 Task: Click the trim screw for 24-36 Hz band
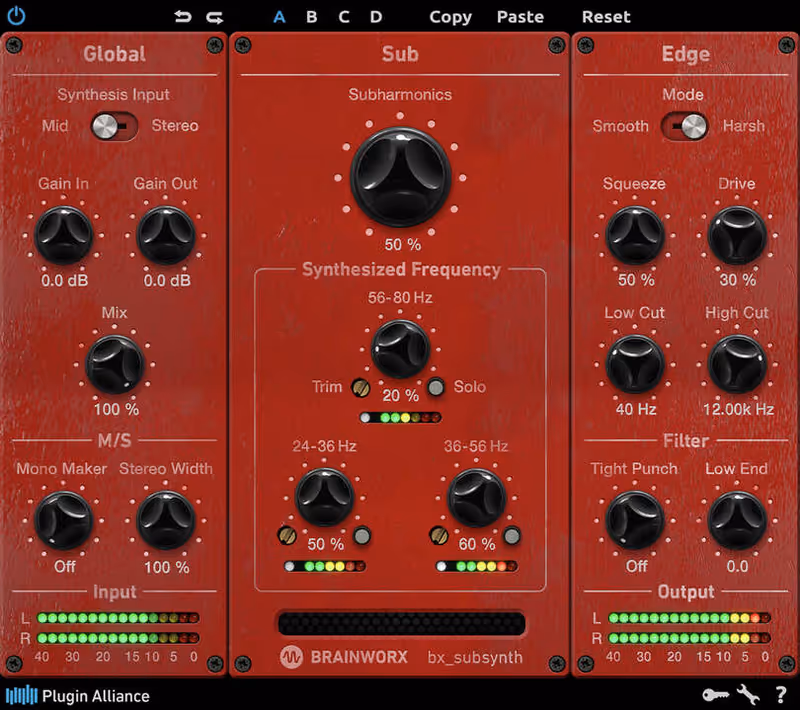click(x=286, y=536)
